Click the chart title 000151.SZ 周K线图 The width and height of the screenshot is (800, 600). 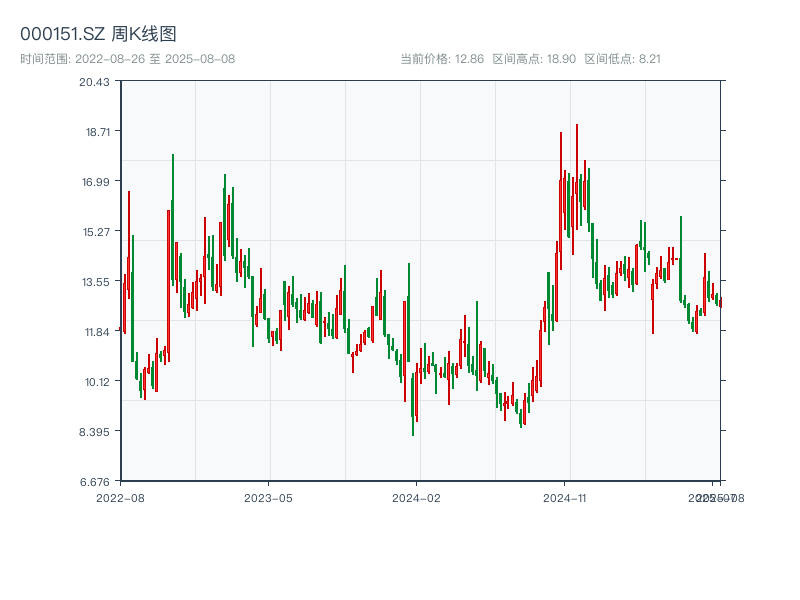coord(98,34)
